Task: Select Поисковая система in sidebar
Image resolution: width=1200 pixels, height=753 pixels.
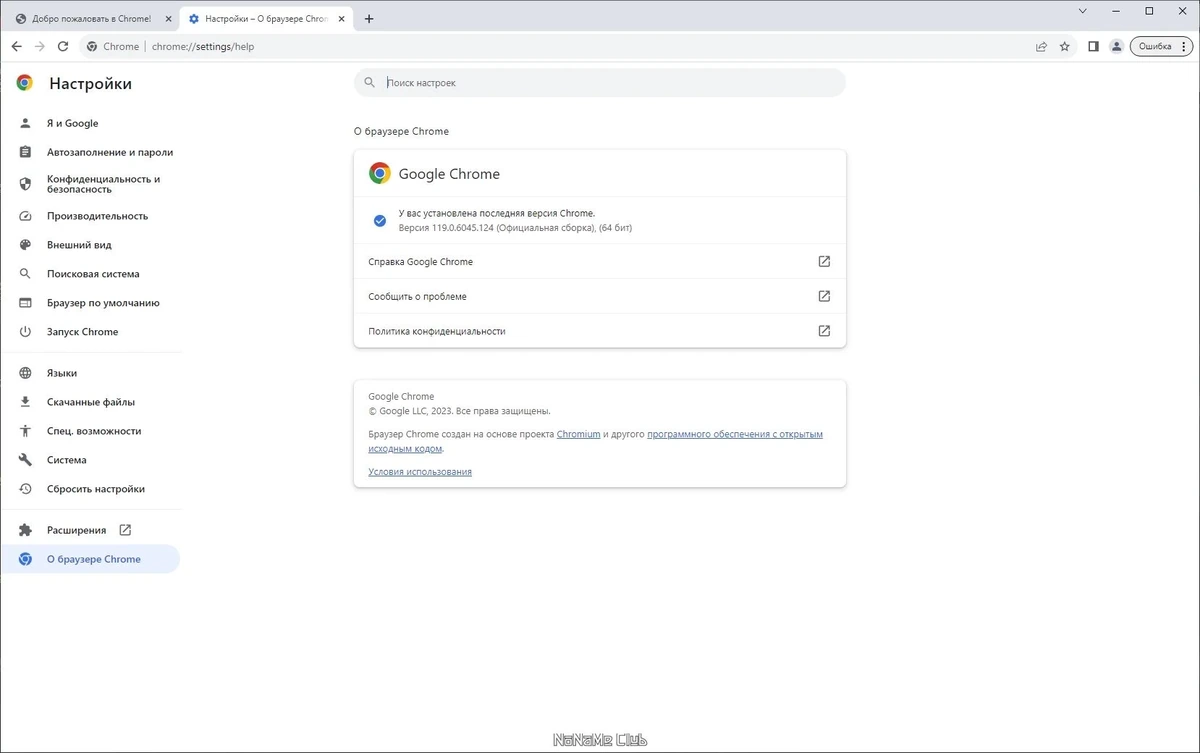Action: (90, 274)
